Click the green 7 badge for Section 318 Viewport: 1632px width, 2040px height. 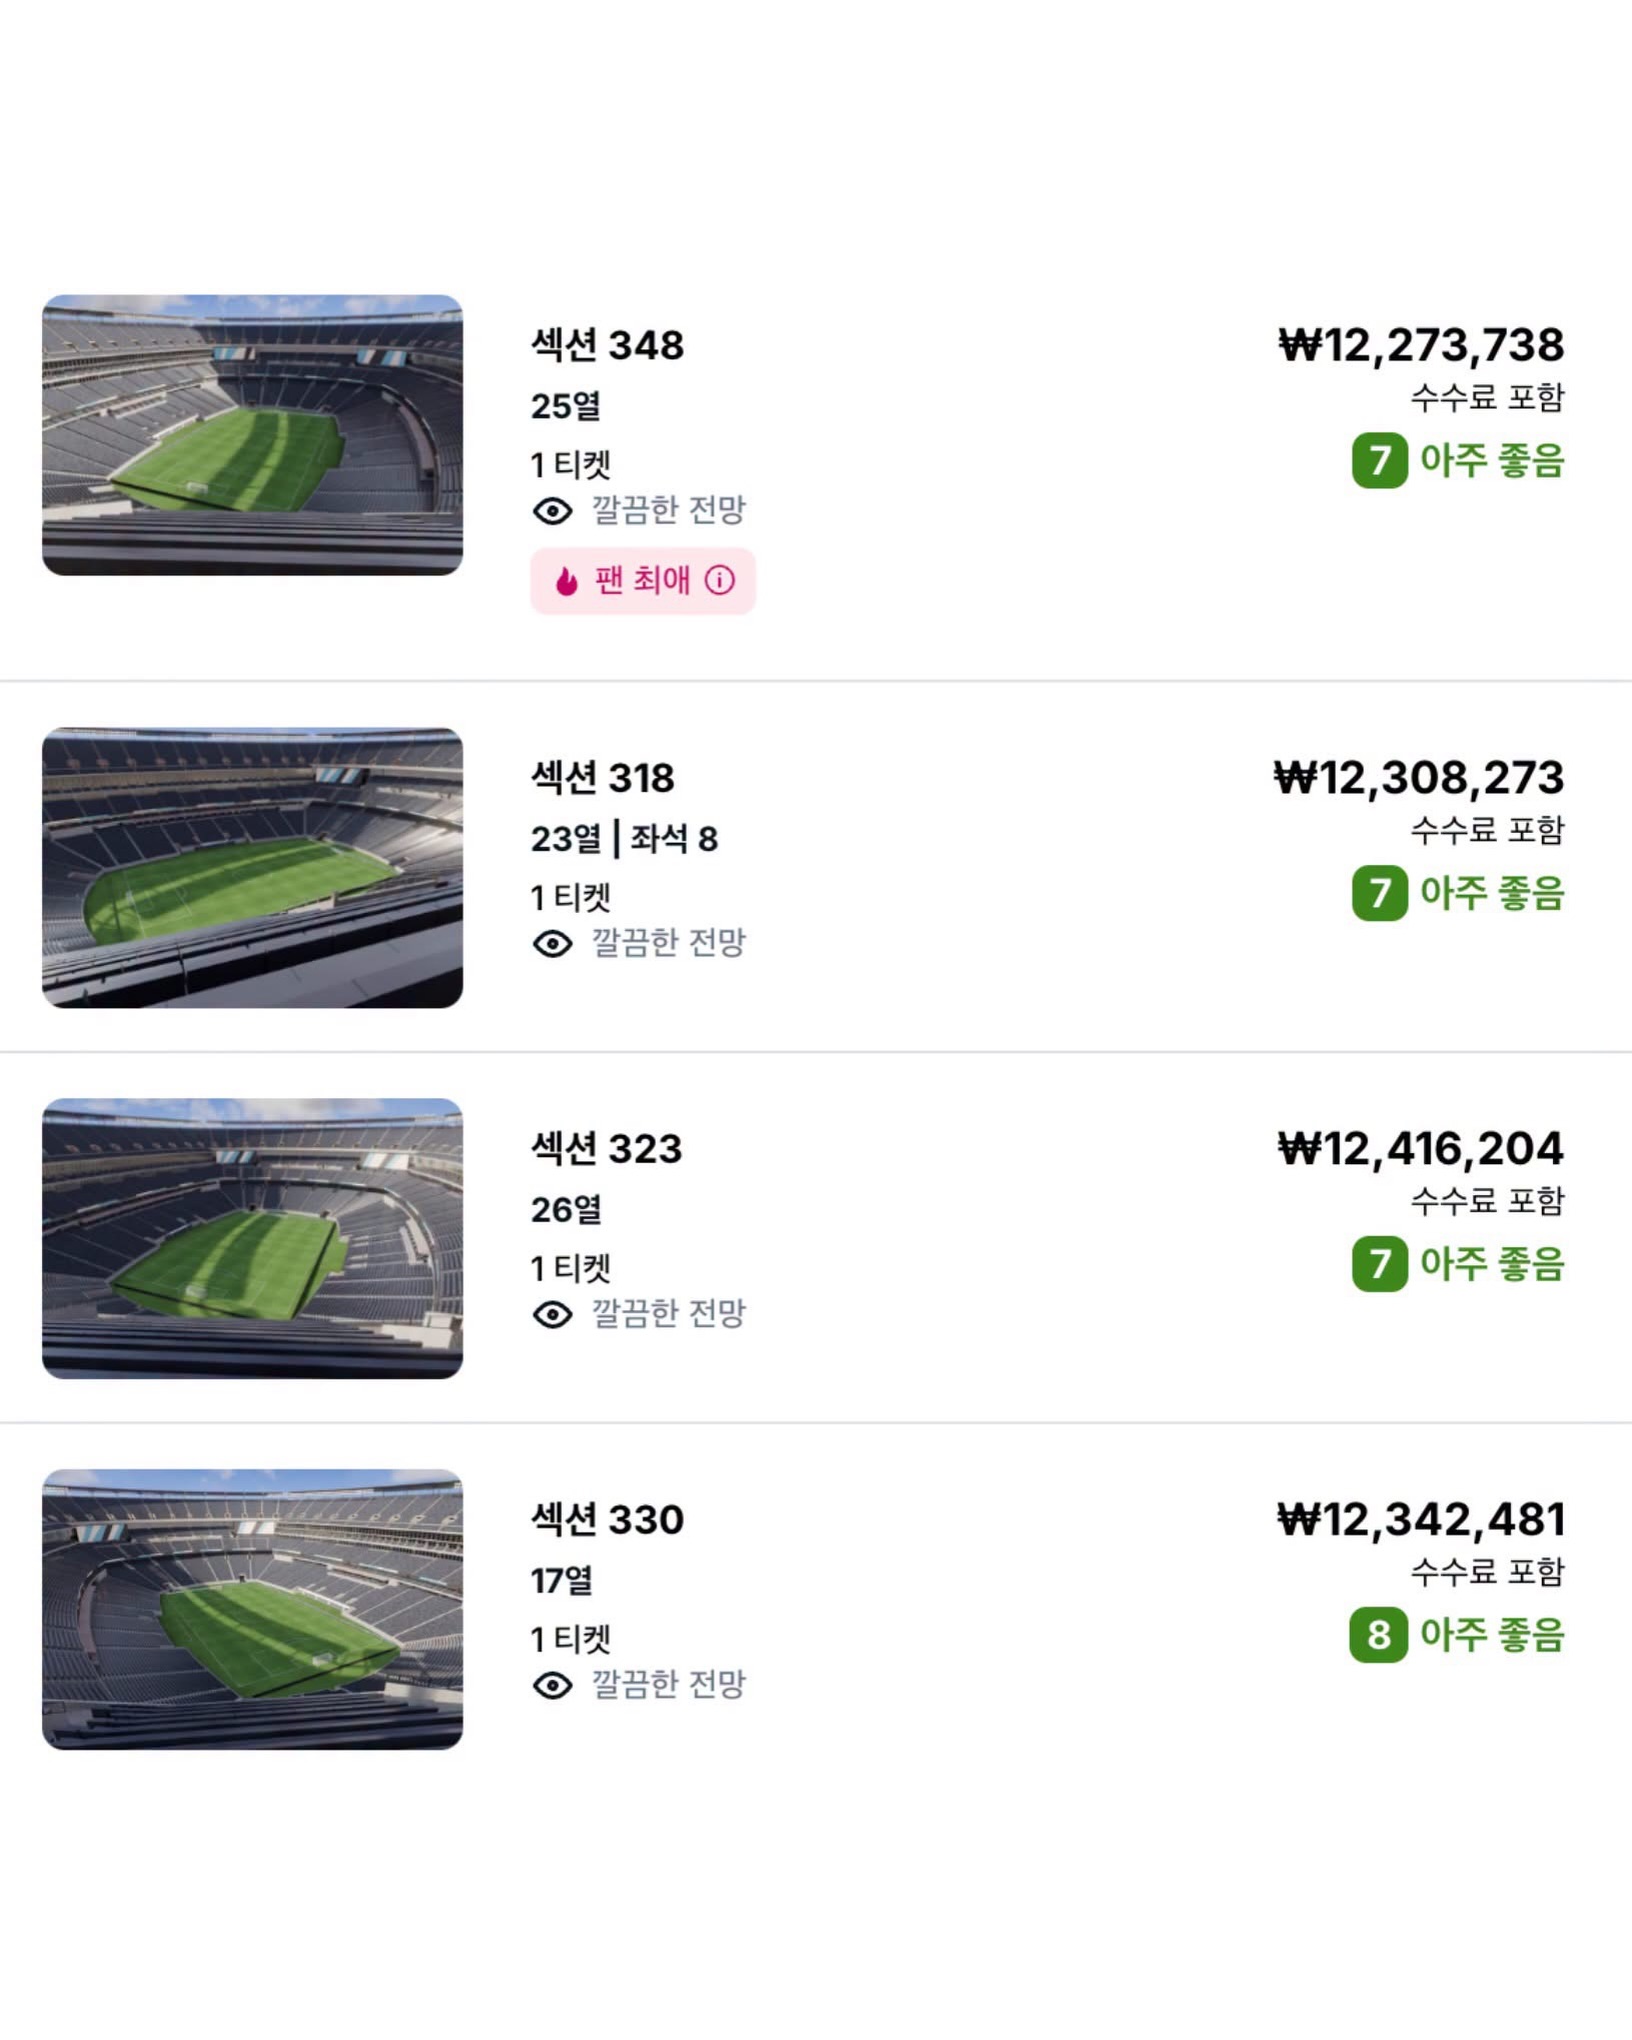1380,893
